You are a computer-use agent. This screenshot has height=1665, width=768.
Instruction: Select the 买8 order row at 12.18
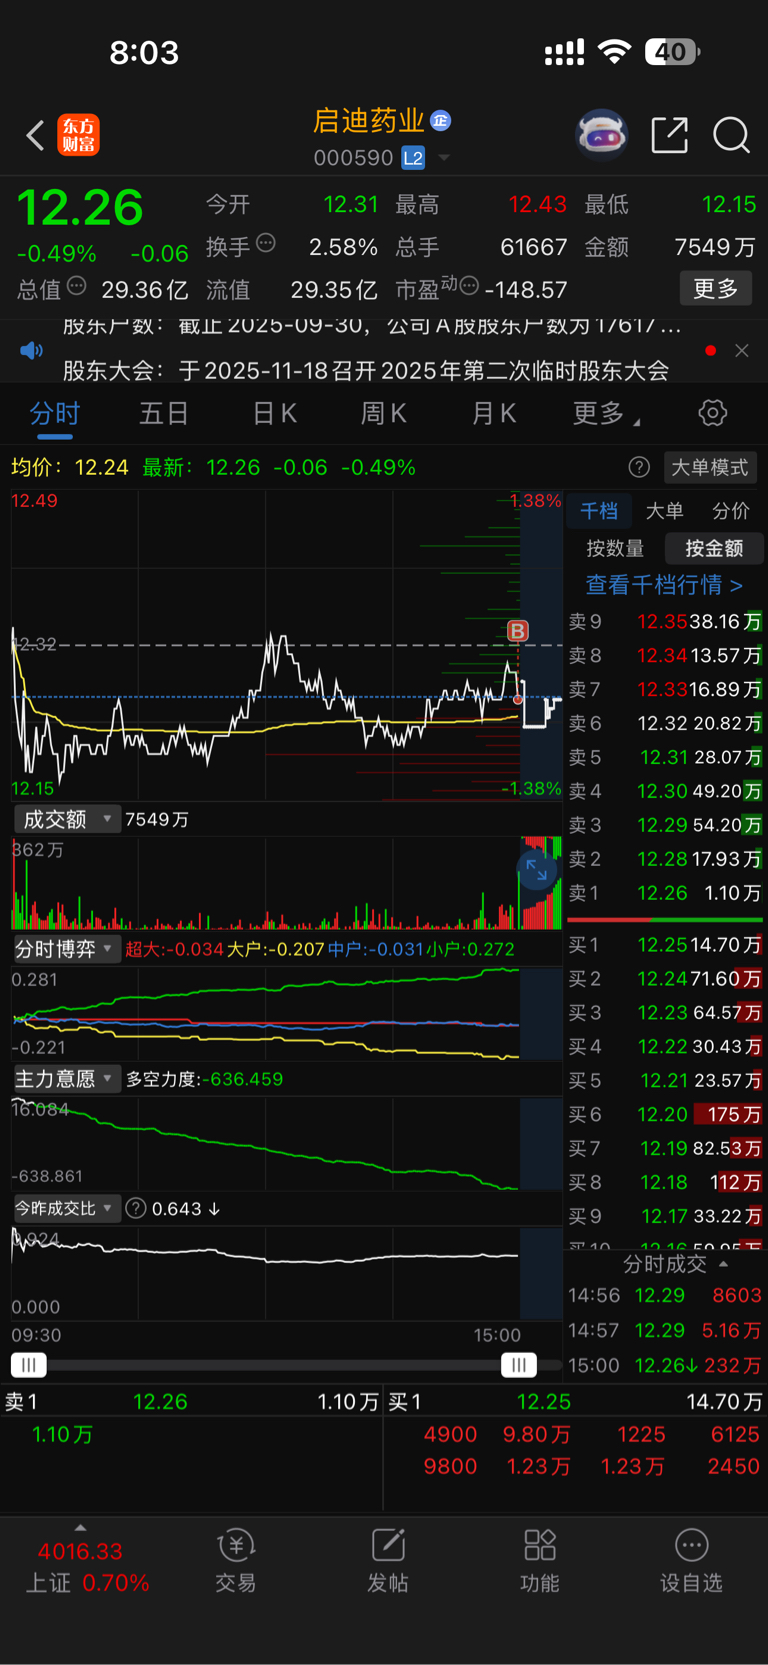point(665,1182)
